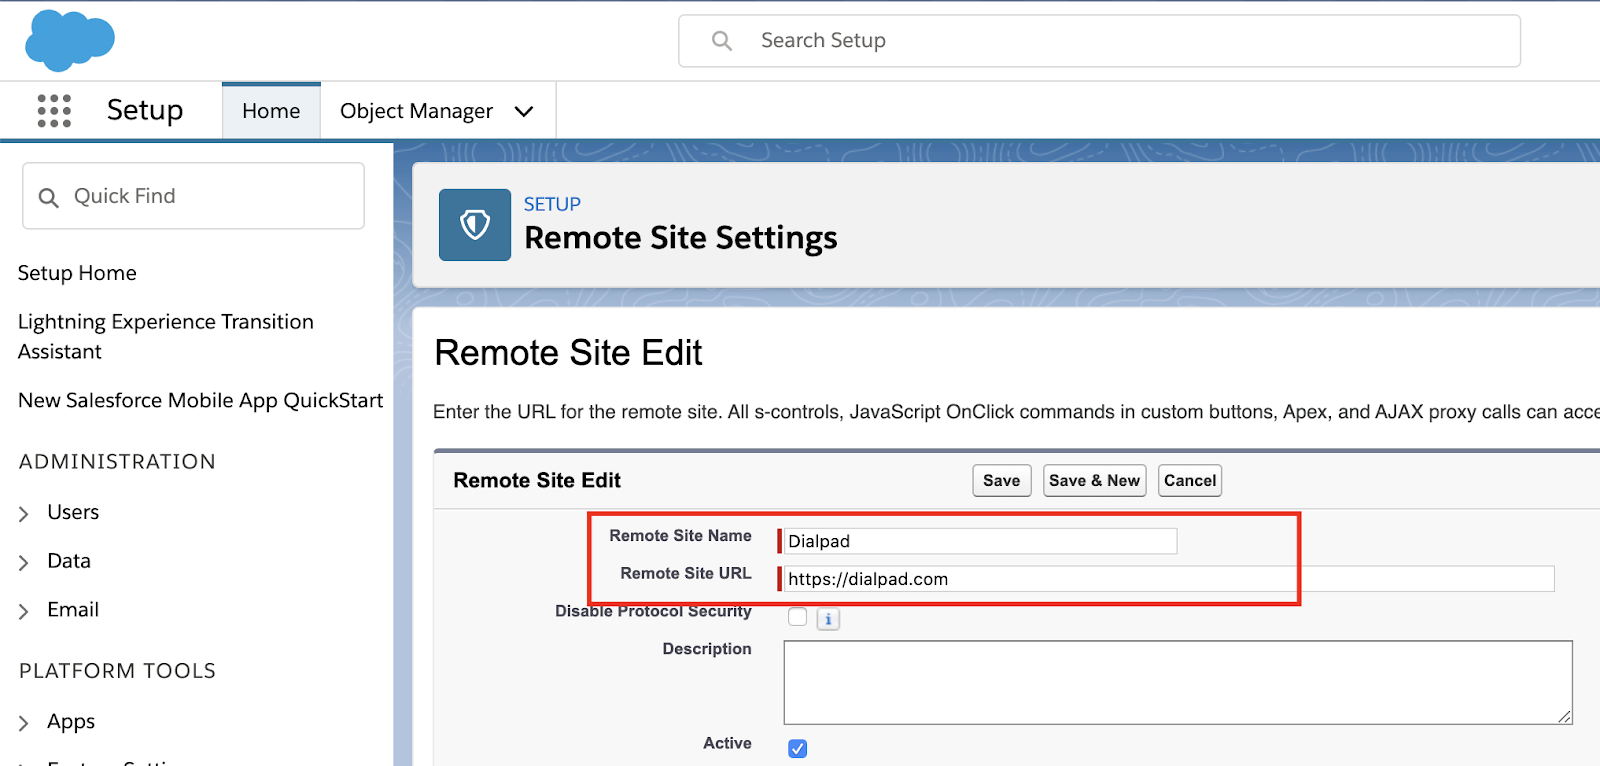
Task: Open the Setup Home link
Action: (77, 273)
